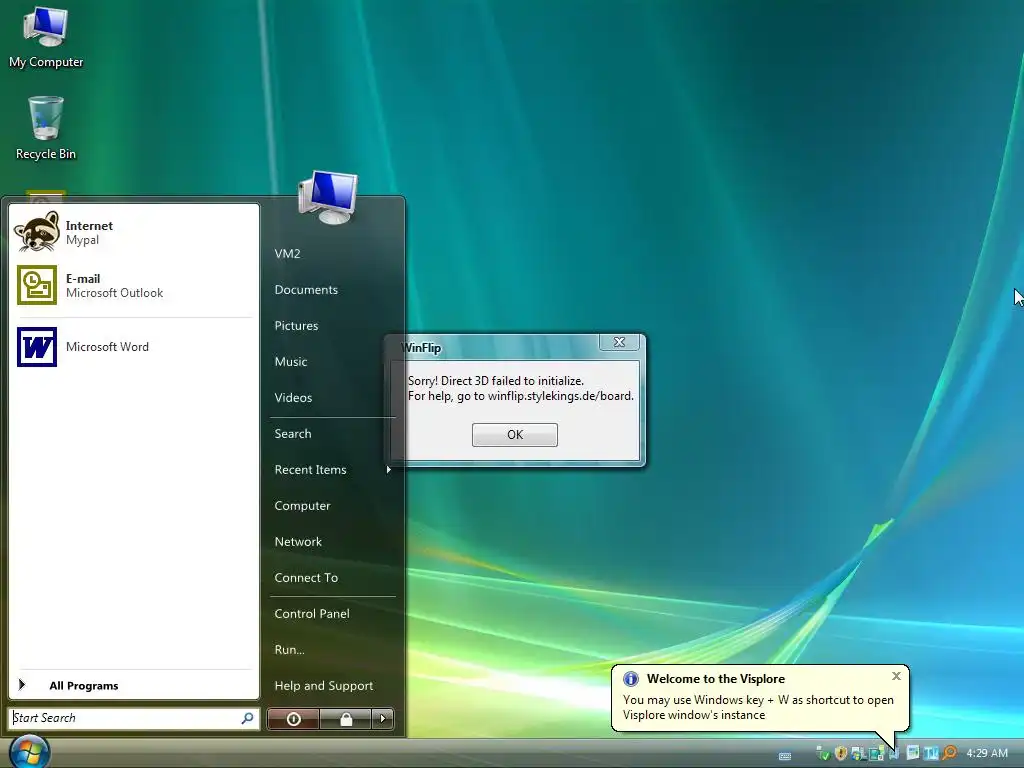Dismiss the Visplore welcome balloon
The width and height of the screenshot is (1024, 768).
point(896,676)
